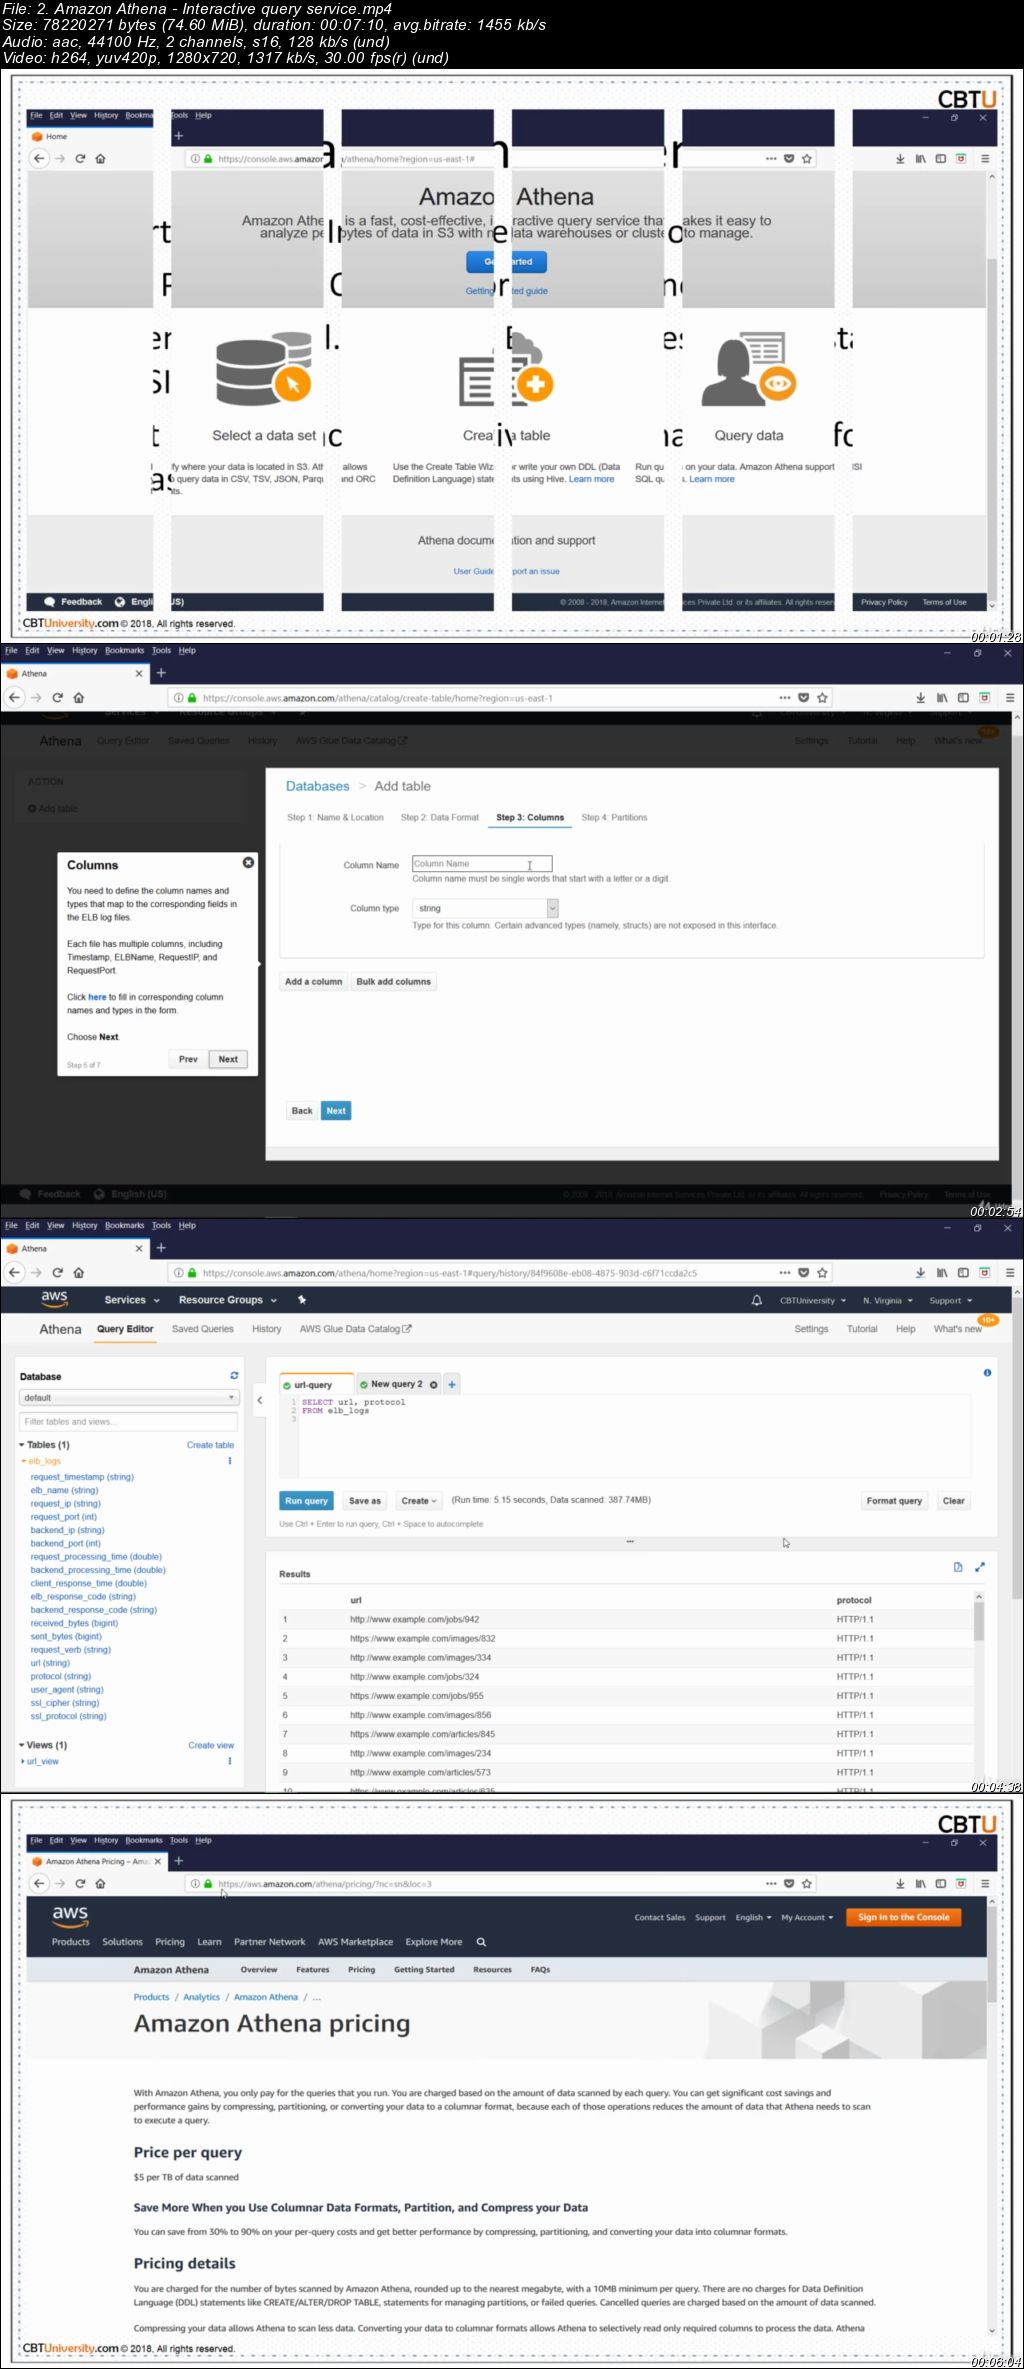Collapse the Tables (1) section
Viewport: 1024px width, 2369px height.
[22, 1445]
